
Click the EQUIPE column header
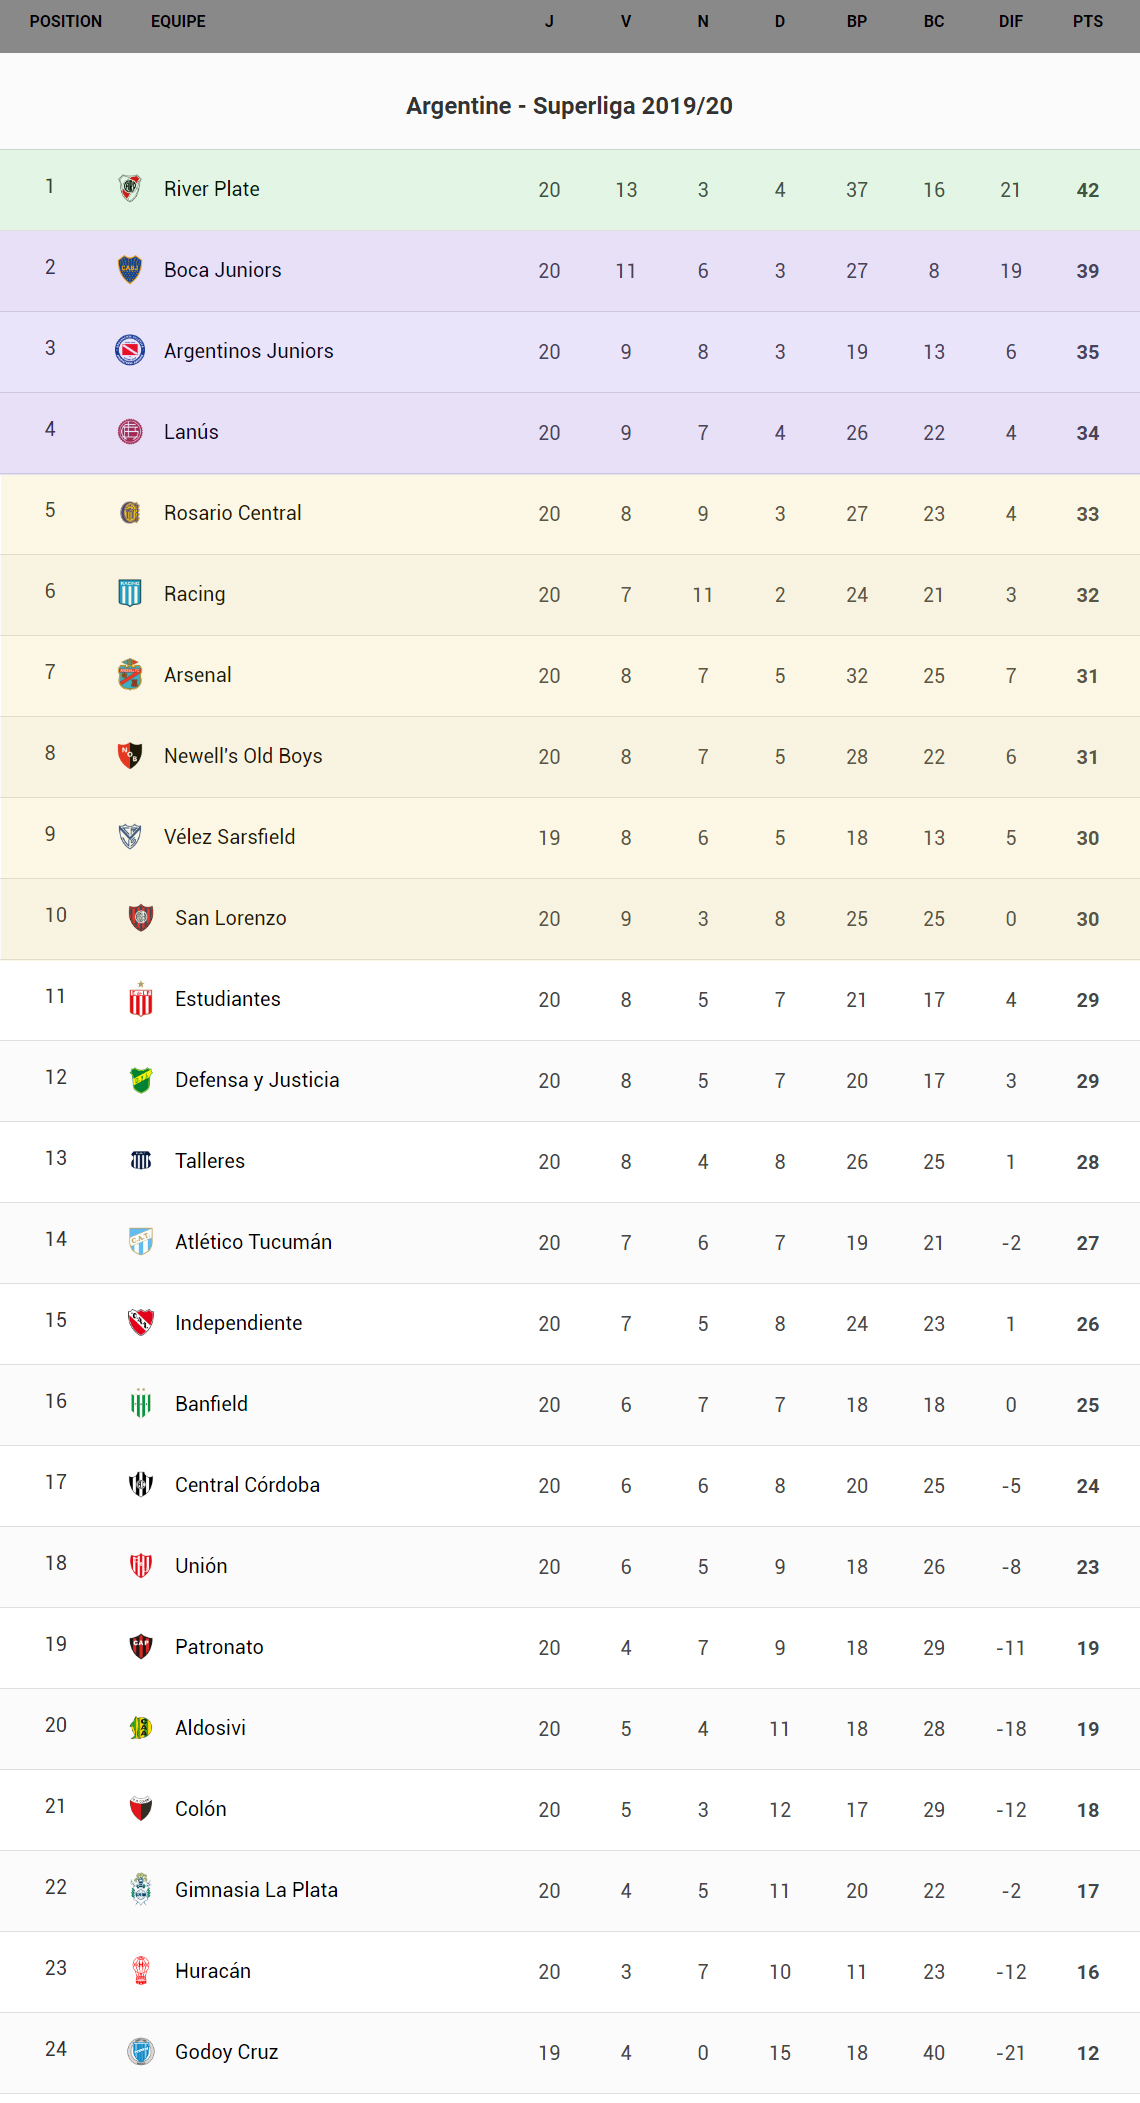tap(178, 21)
